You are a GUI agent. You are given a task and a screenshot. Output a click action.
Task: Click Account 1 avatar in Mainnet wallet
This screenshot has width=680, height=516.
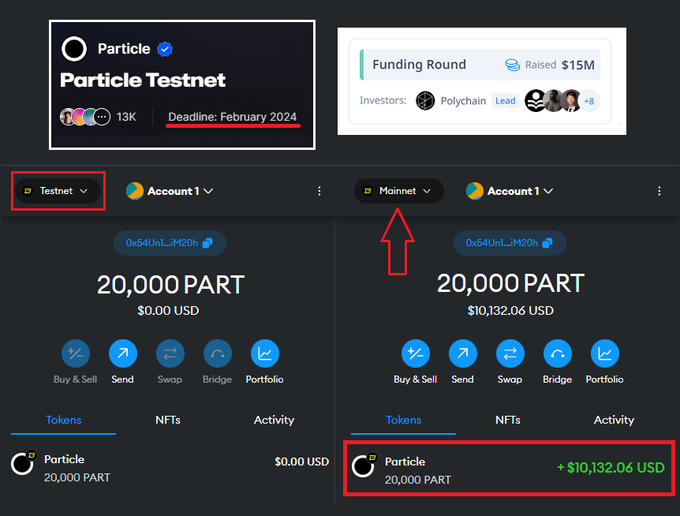(x=474, y=191)
